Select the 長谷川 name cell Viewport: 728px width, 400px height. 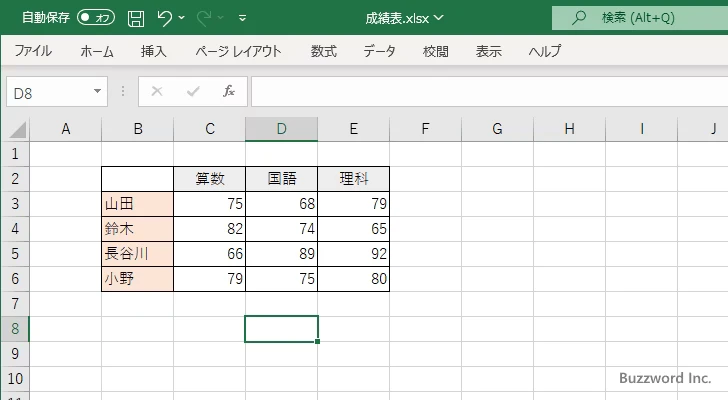click(x=137, y=254)
